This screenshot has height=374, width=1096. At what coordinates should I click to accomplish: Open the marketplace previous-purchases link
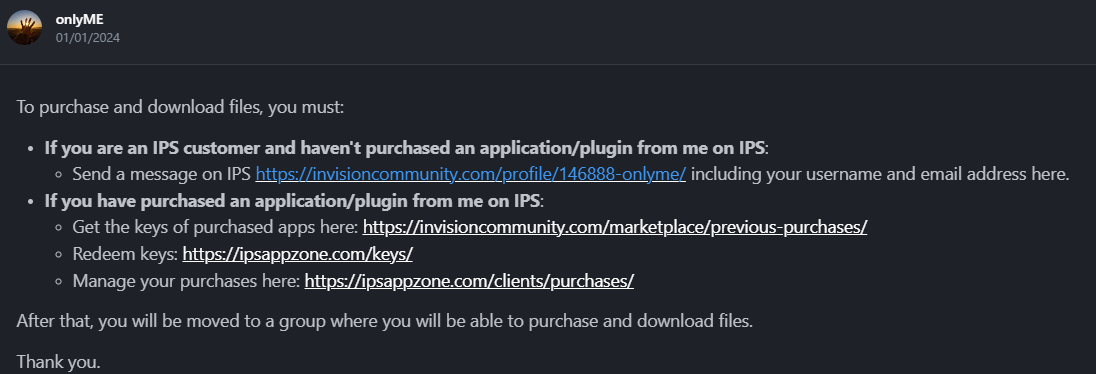click(615, 227)
